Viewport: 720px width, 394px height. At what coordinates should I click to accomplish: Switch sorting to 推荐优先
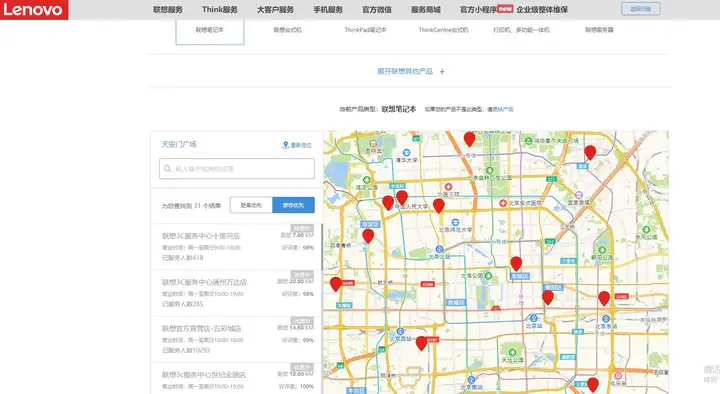pyautogui.click(x=293, y=205)
